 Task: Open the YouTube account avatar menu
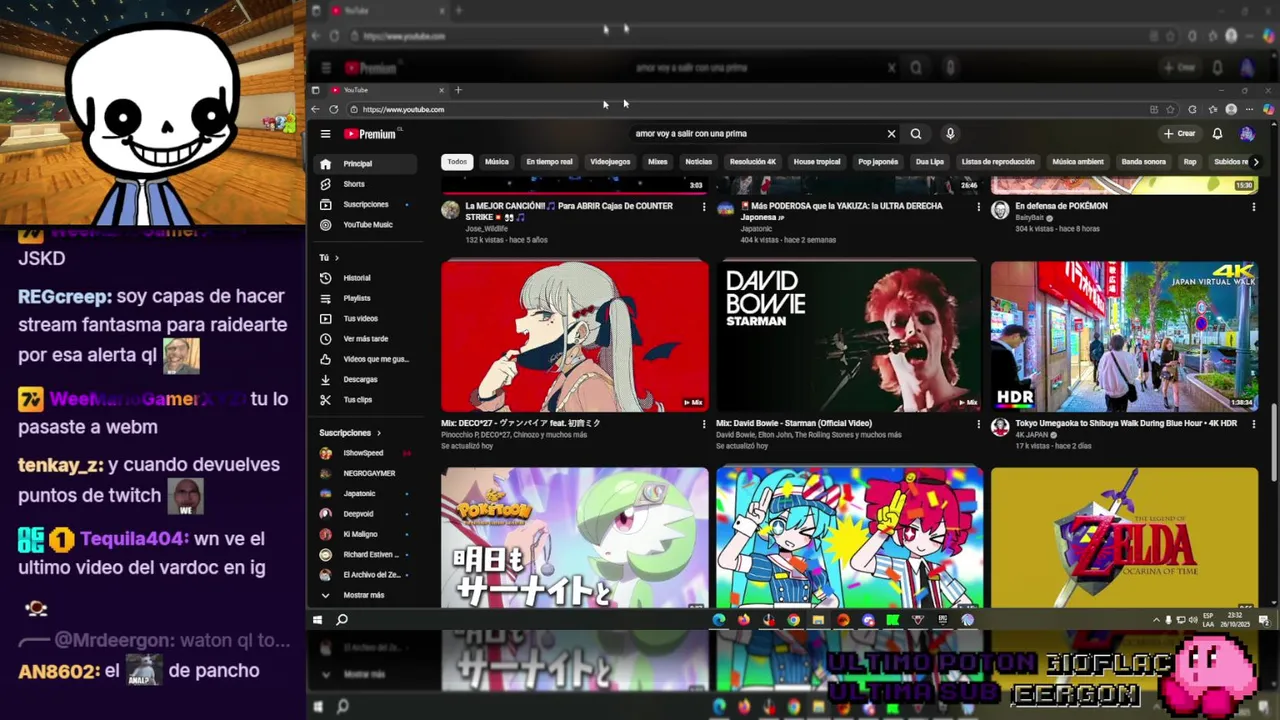click(1247, 134)
